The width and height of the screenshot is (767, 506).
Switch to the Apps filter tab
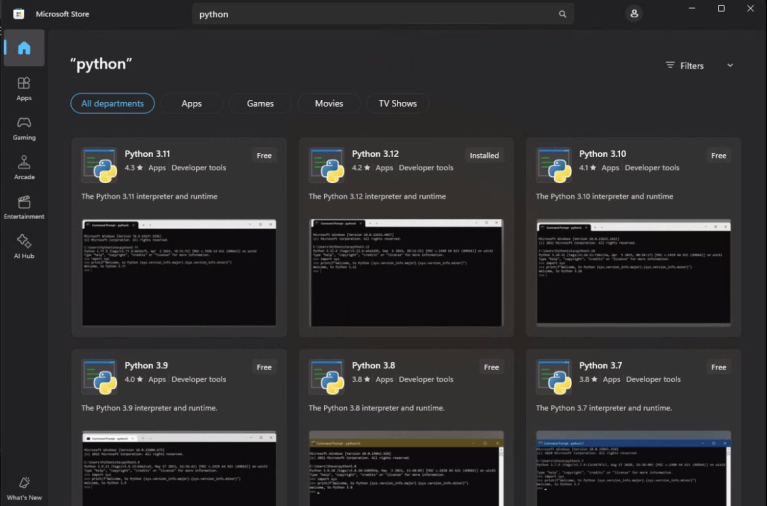coord(191,103)
